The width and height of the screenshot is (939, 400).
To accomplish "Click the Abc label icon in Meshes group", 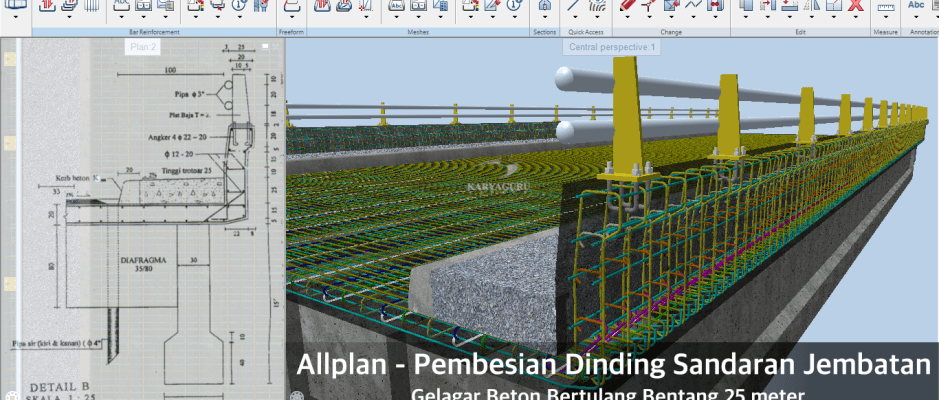I will [396, 5].
